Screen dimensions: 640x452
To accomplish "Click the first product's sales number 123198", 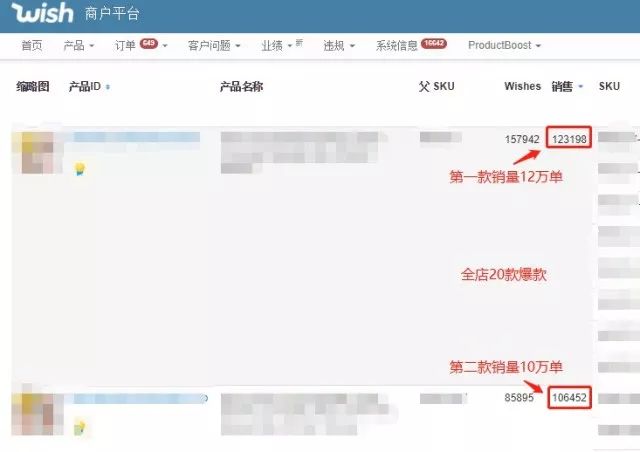I will (x=569, y=139).
